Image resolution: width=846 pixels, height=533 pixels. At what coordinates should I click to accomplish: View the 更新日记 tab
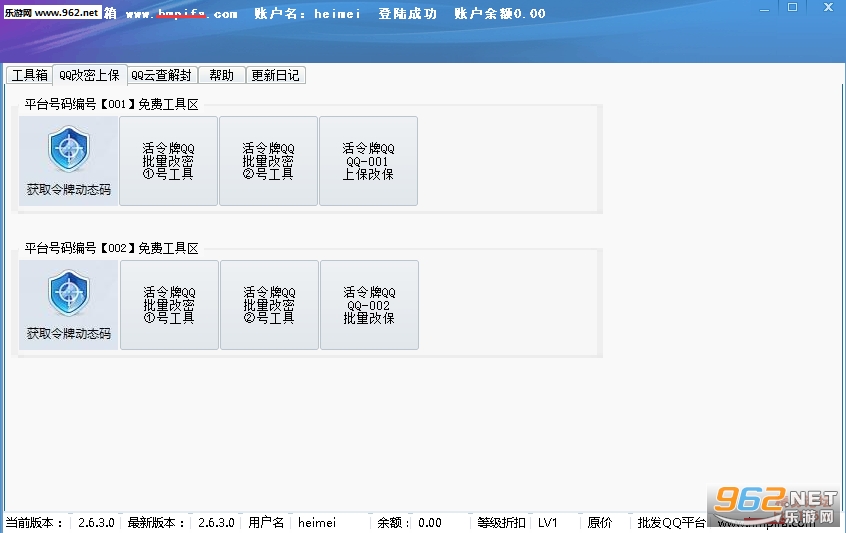pyautogui.click(x=275, y=75)
